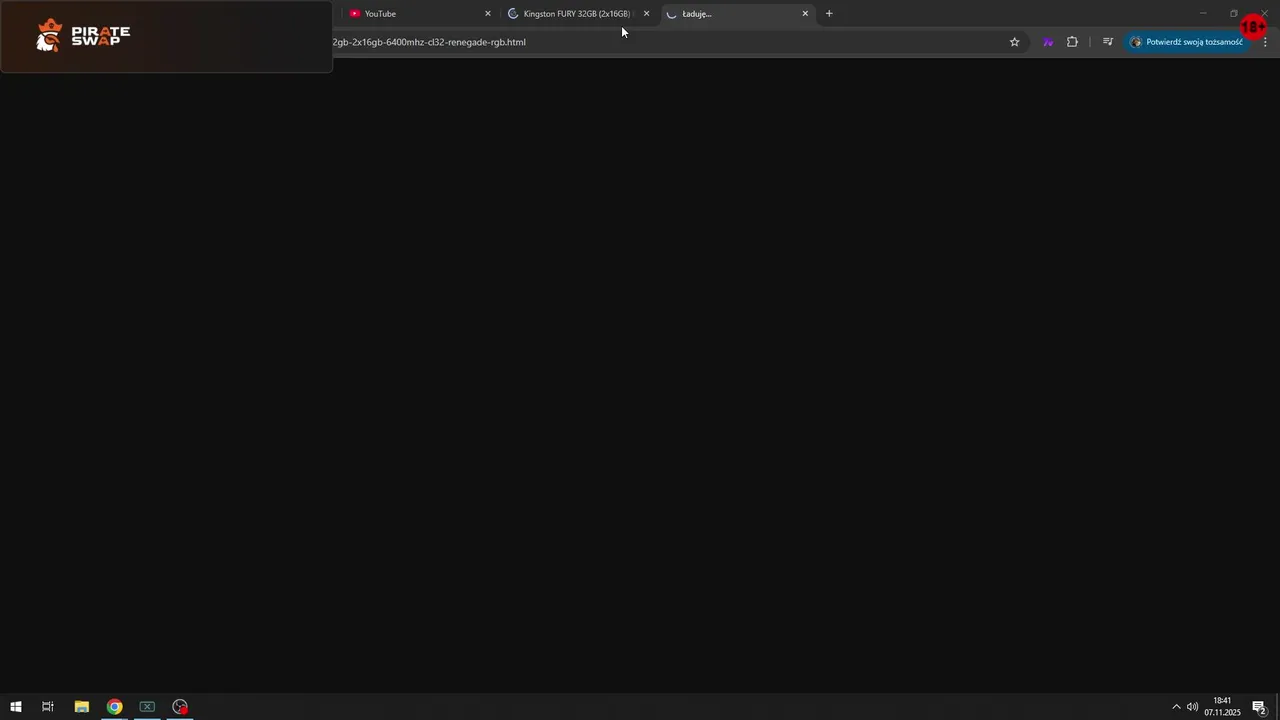Click the purple extension icon in toolbar
Screen dimensions: 1280x720
[1048, 42]
